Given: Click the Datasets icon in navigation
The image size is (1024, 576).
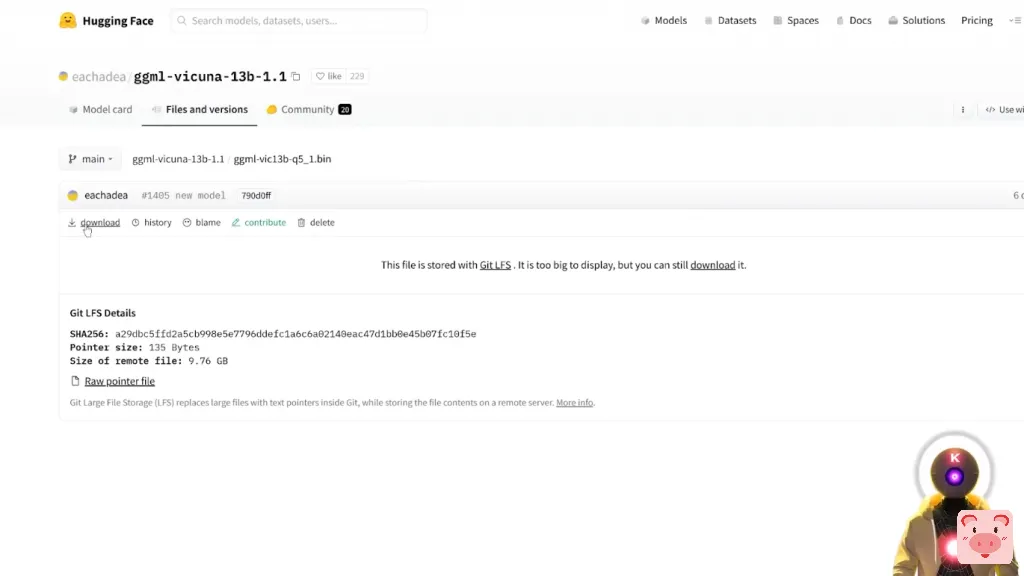Looking at the screenshot, I should pos(709,20).
